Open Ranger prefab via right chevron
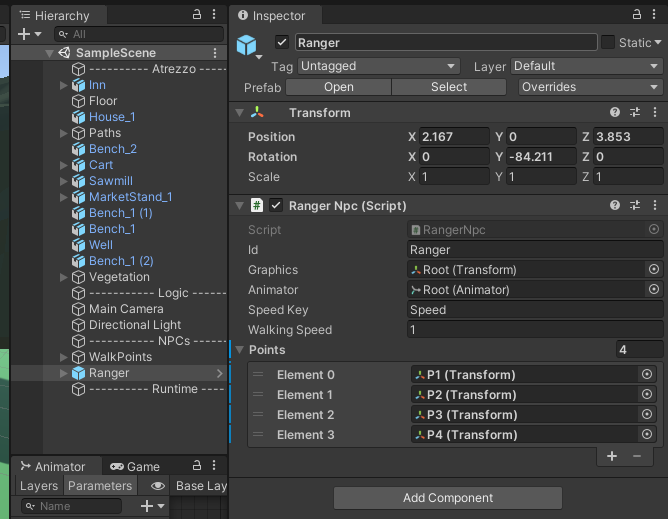 pyautogui.click(x=219, y=373)
